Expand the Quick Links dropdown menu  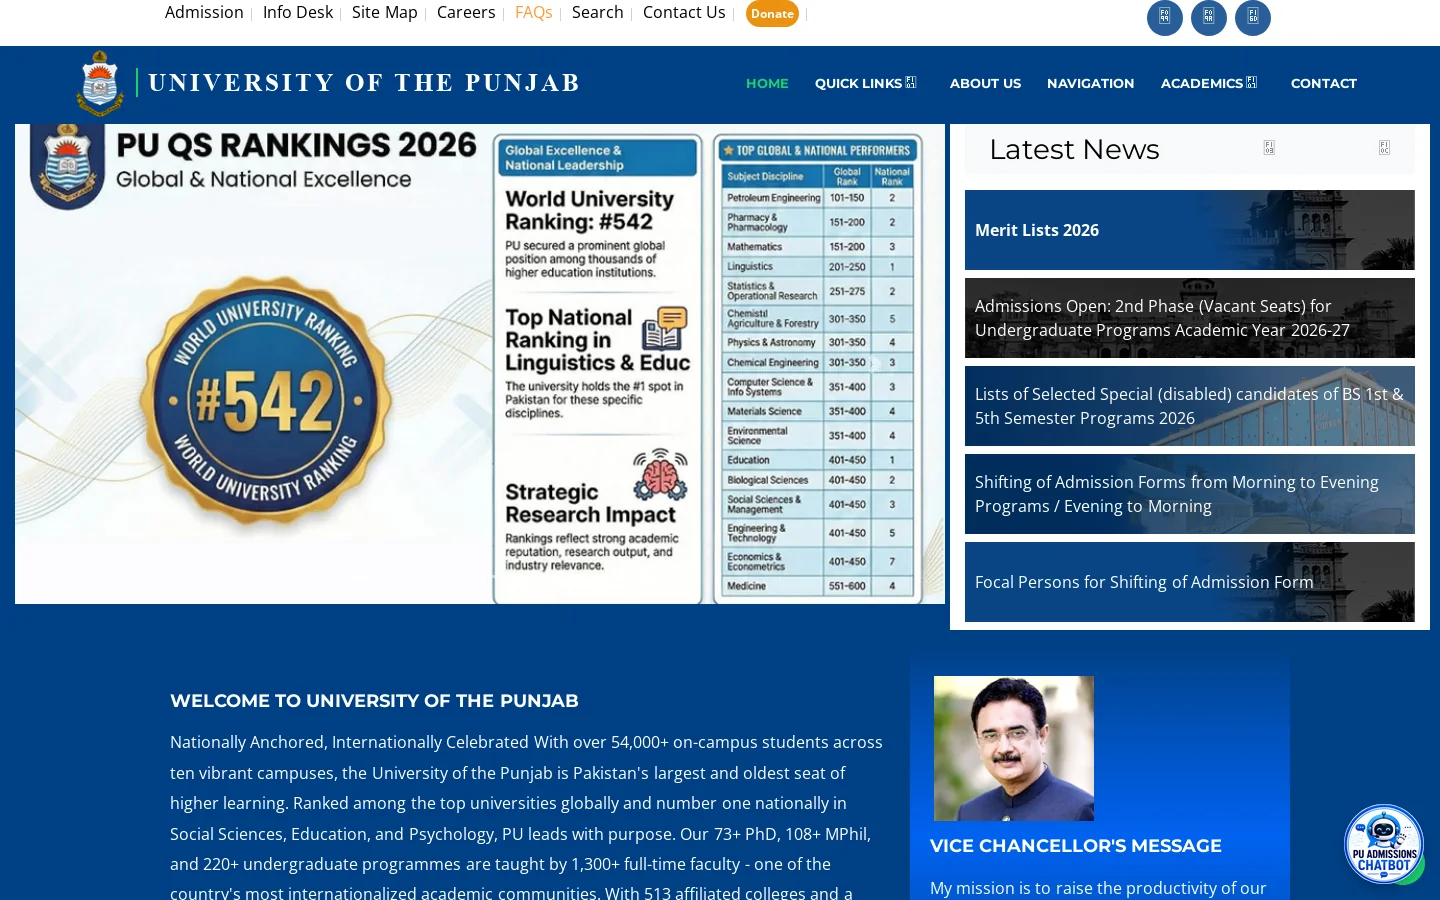click(865, 83)
